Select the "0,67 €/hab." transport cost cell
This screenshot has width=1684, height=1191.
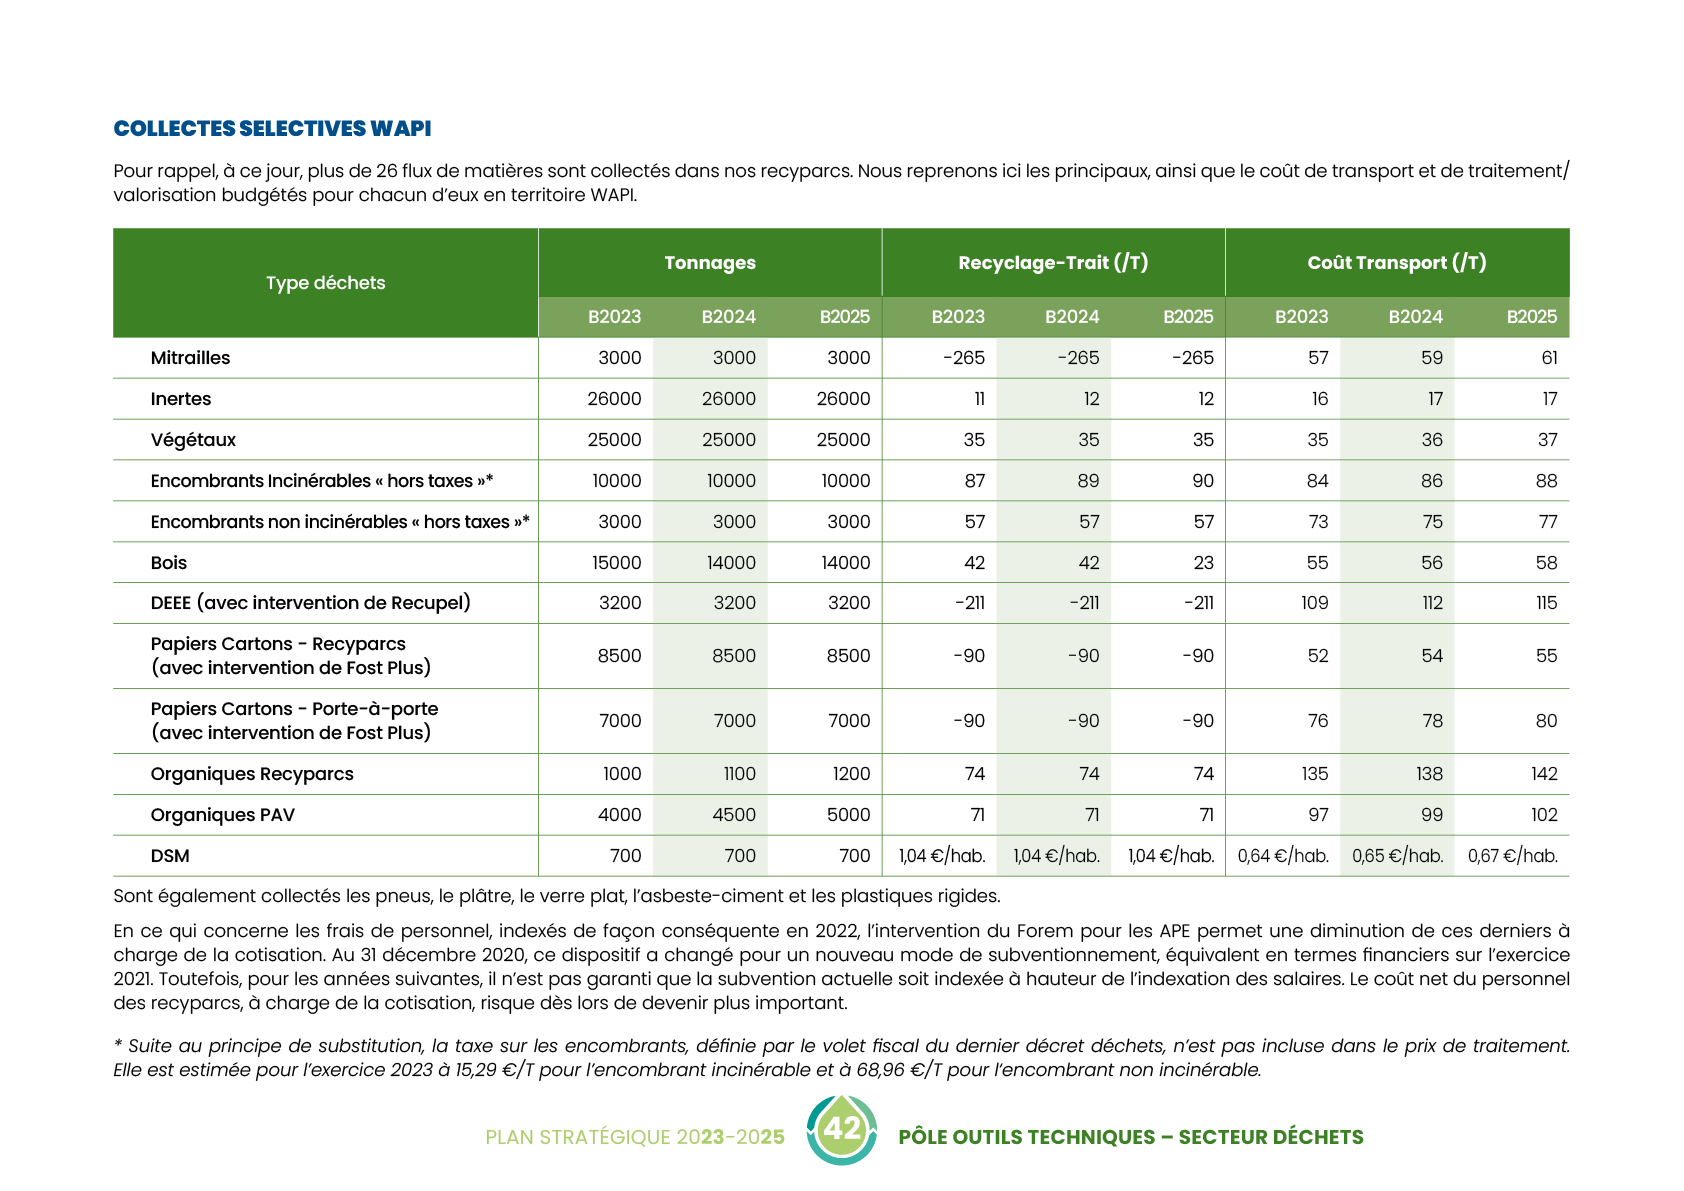coord(1512,856)
